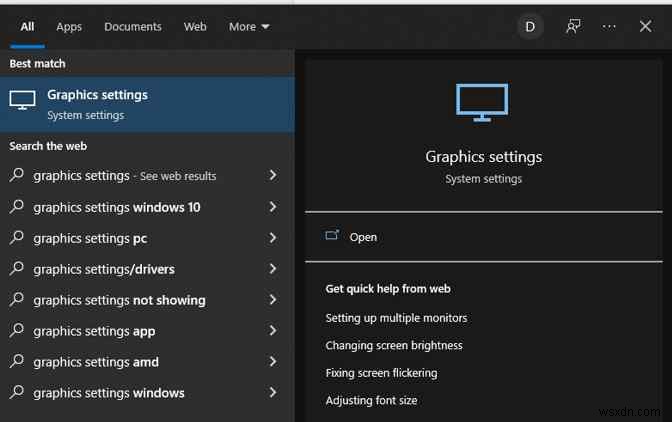Click the monitor icon beside Best match result
This screenshot has height=422, width=672.
click(22, 101)
